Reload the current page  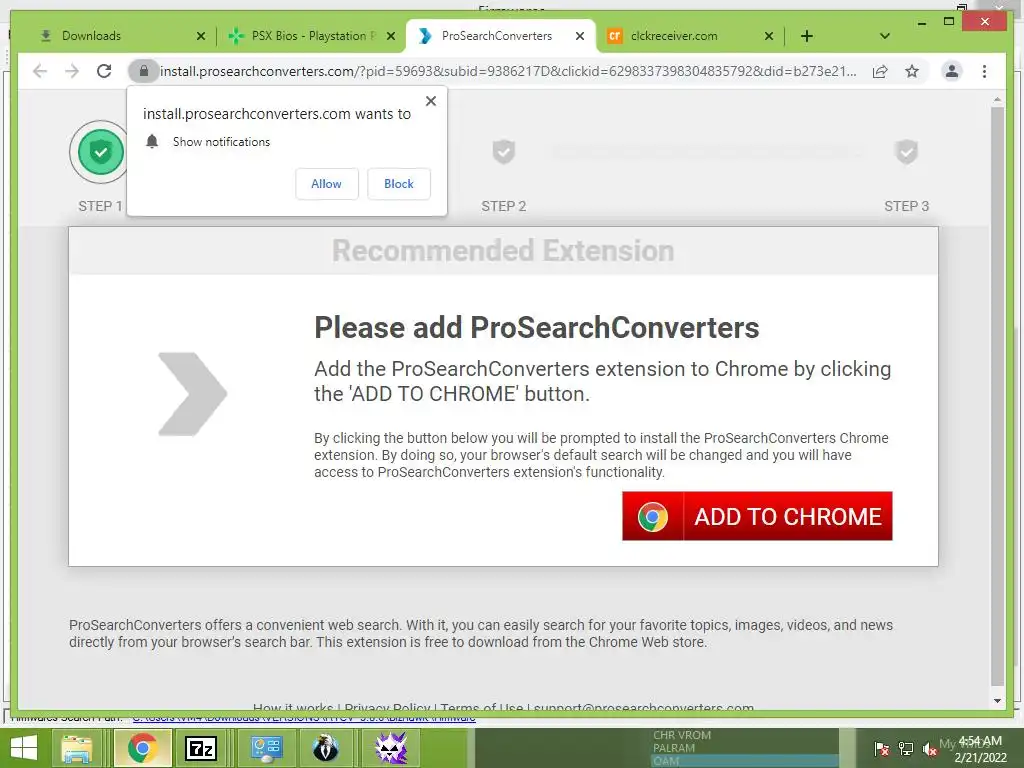coord(104,71)
